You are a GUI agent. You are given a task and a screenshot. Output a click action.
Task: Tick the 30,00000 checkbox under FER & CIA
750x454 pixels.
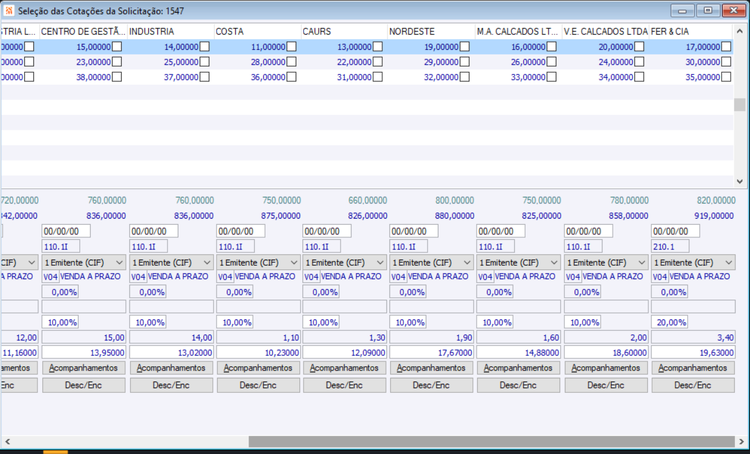coord(727,62)
